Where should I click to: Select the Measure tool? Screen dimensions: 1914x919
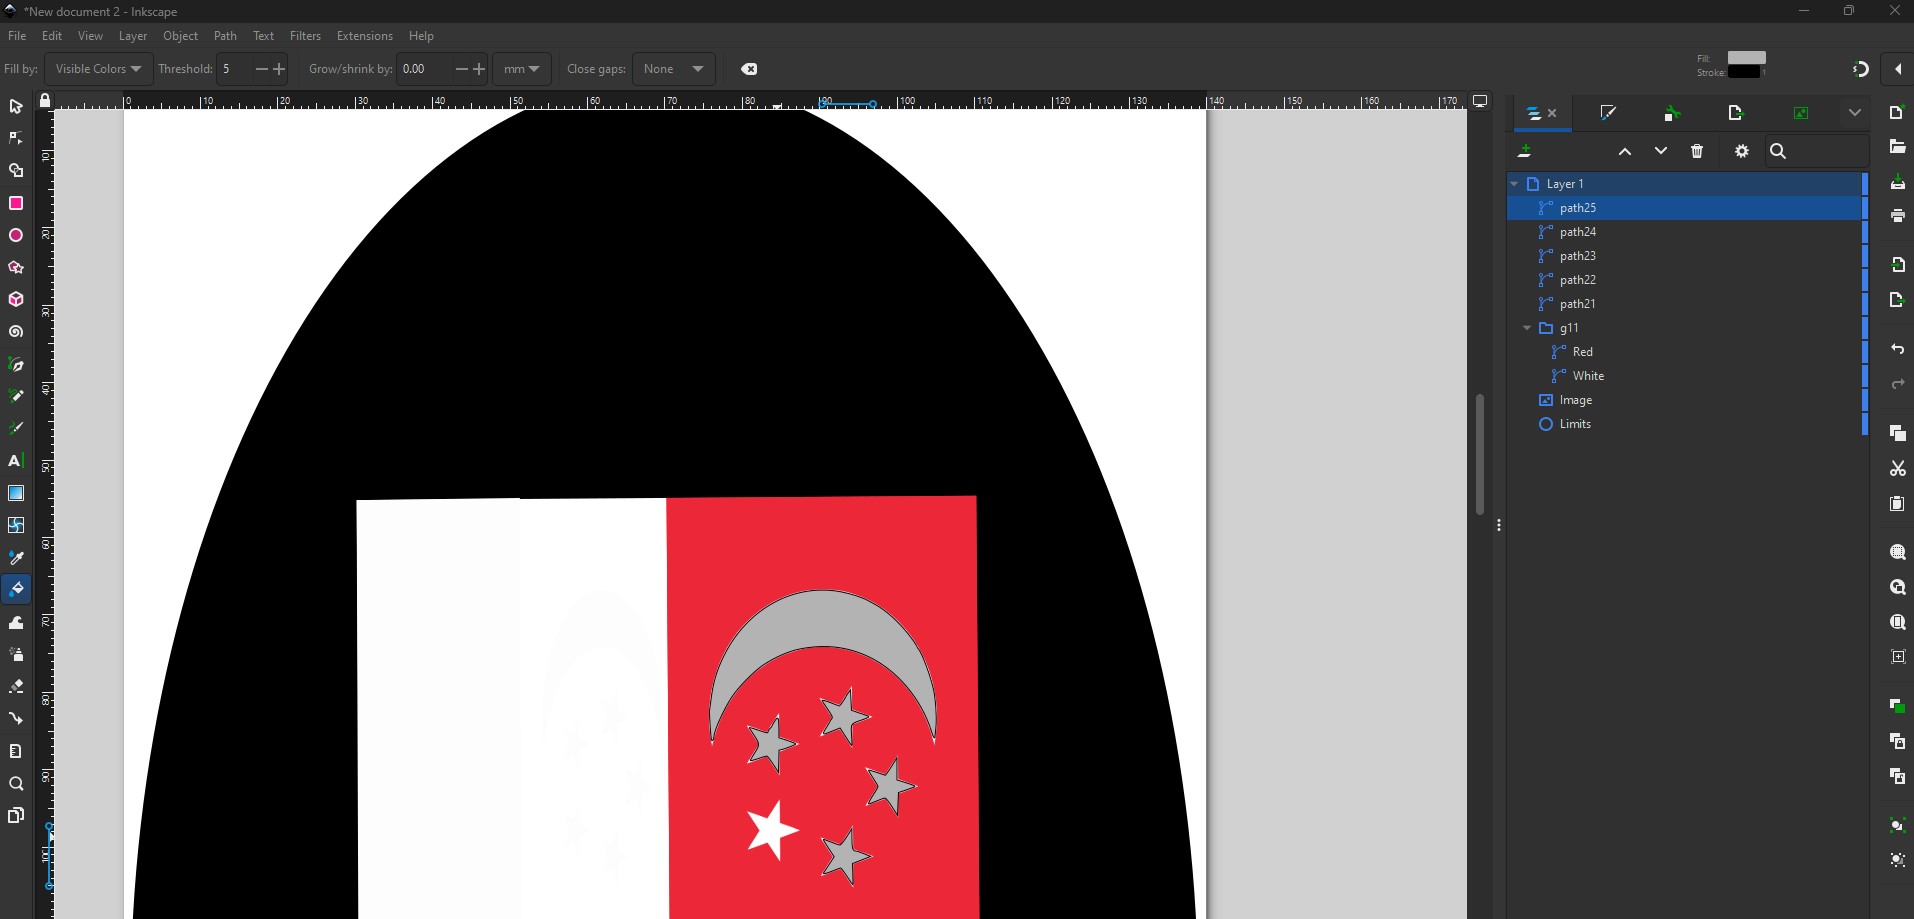16,751
